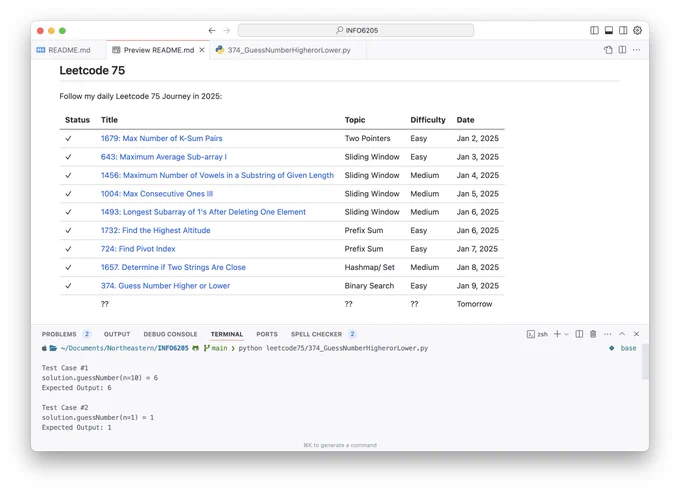The width and height of the screenshot is (680, 492).
Task: Open 1004: Max Consecutive Ones III link
Action: [x=157, y=194]
